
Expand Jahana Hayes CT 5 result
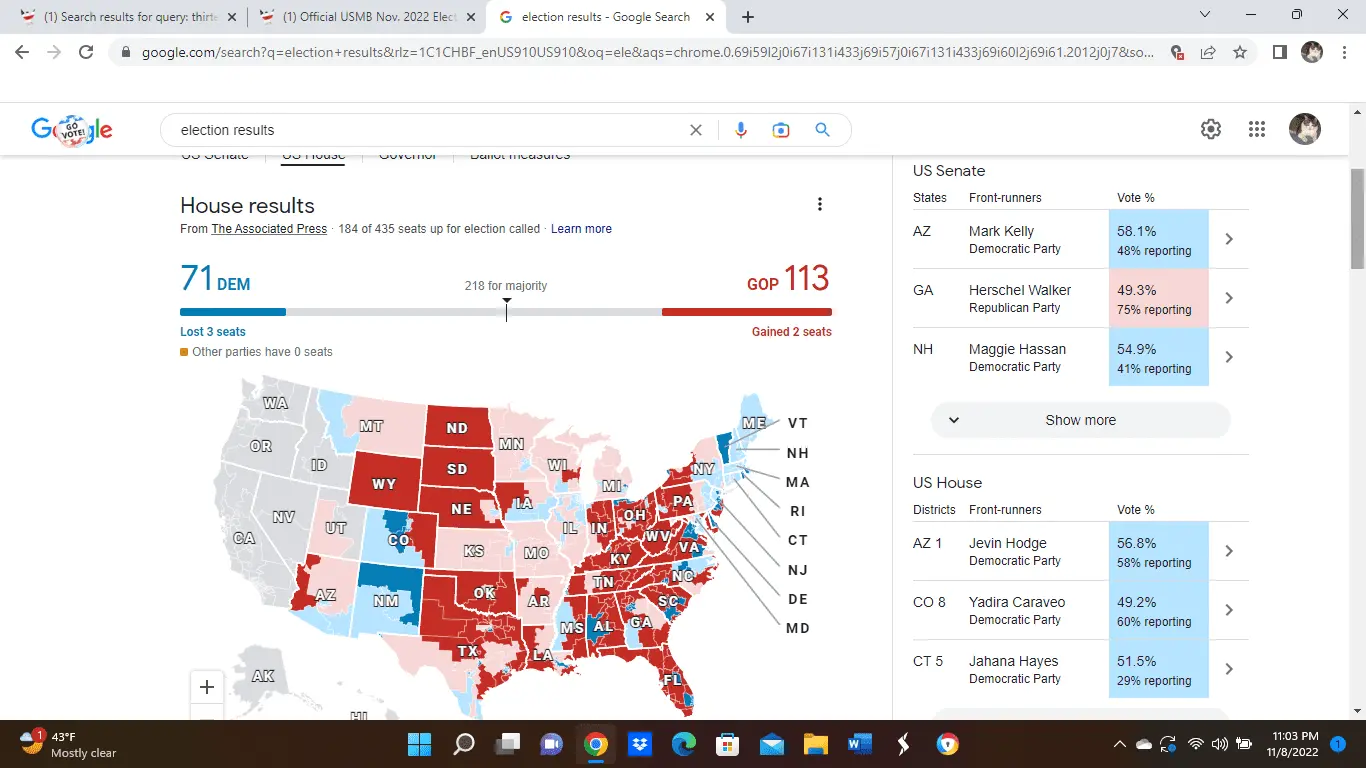coord(1229,669)
